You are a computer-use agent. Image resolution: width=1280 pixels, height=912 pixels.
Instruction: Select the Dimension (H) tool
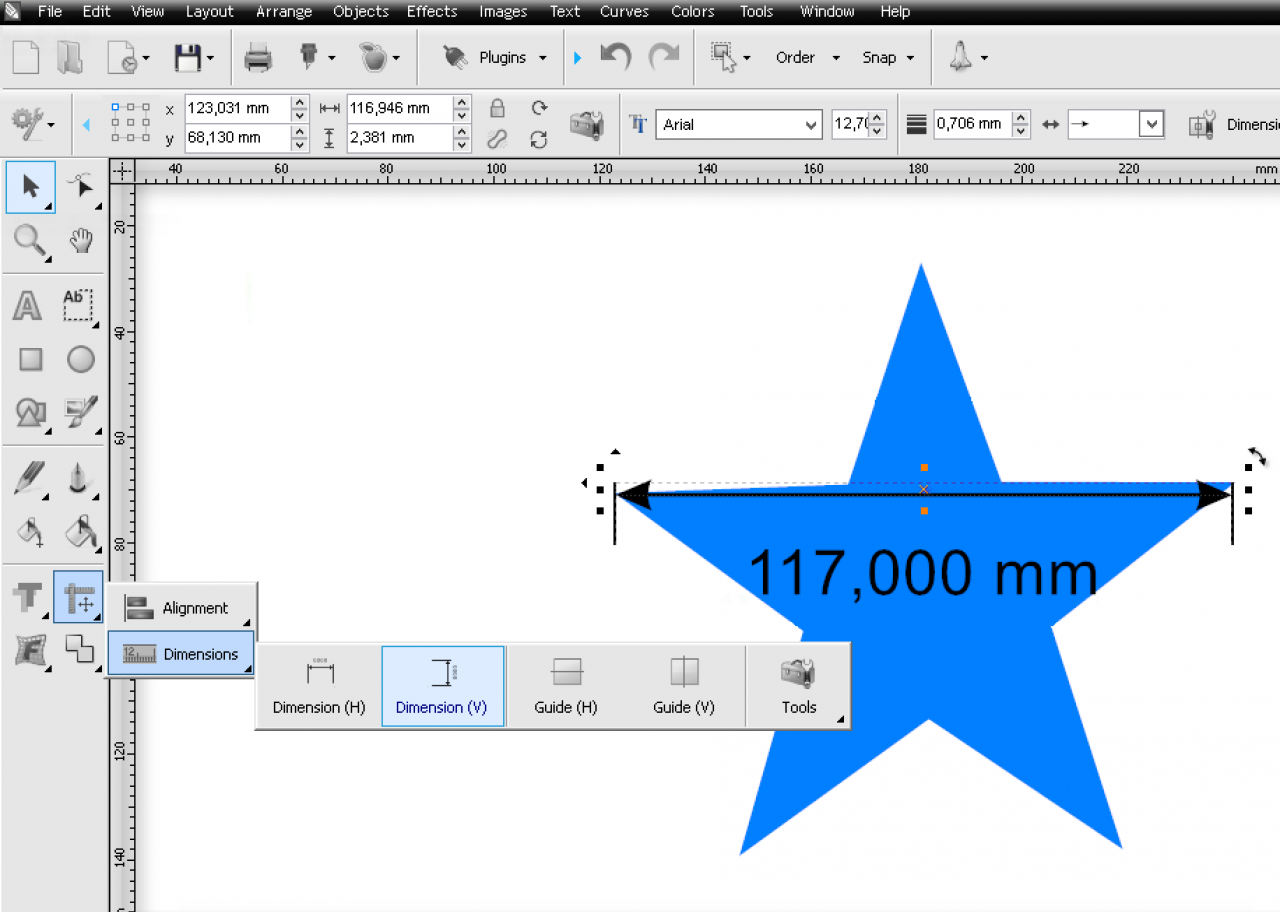(x=319, y=686)
